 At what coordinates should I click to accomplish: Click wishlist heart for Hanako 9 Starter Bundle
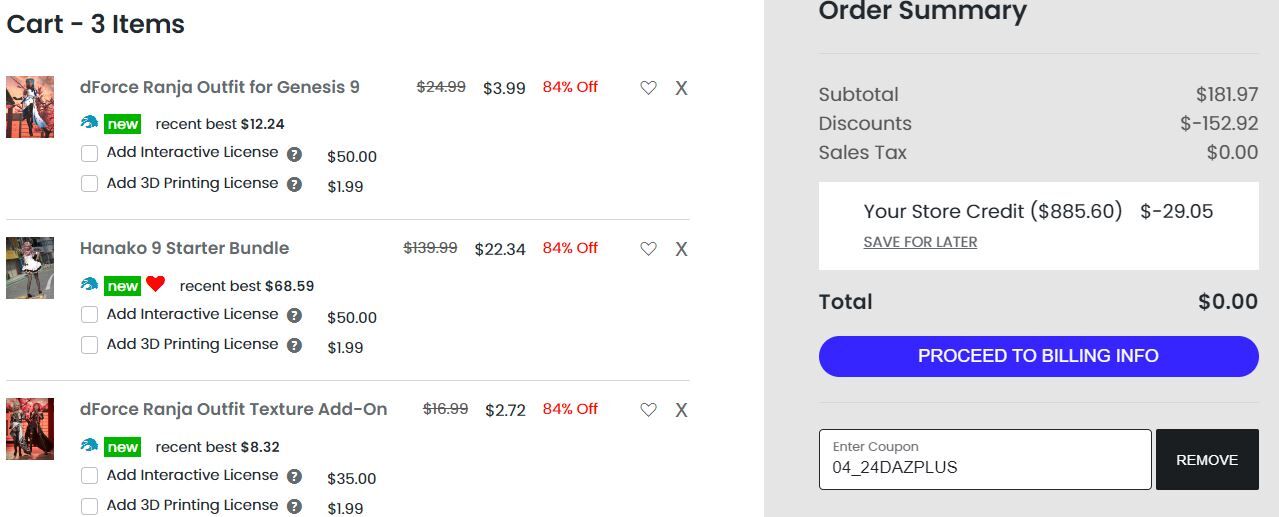pos(648,249)
